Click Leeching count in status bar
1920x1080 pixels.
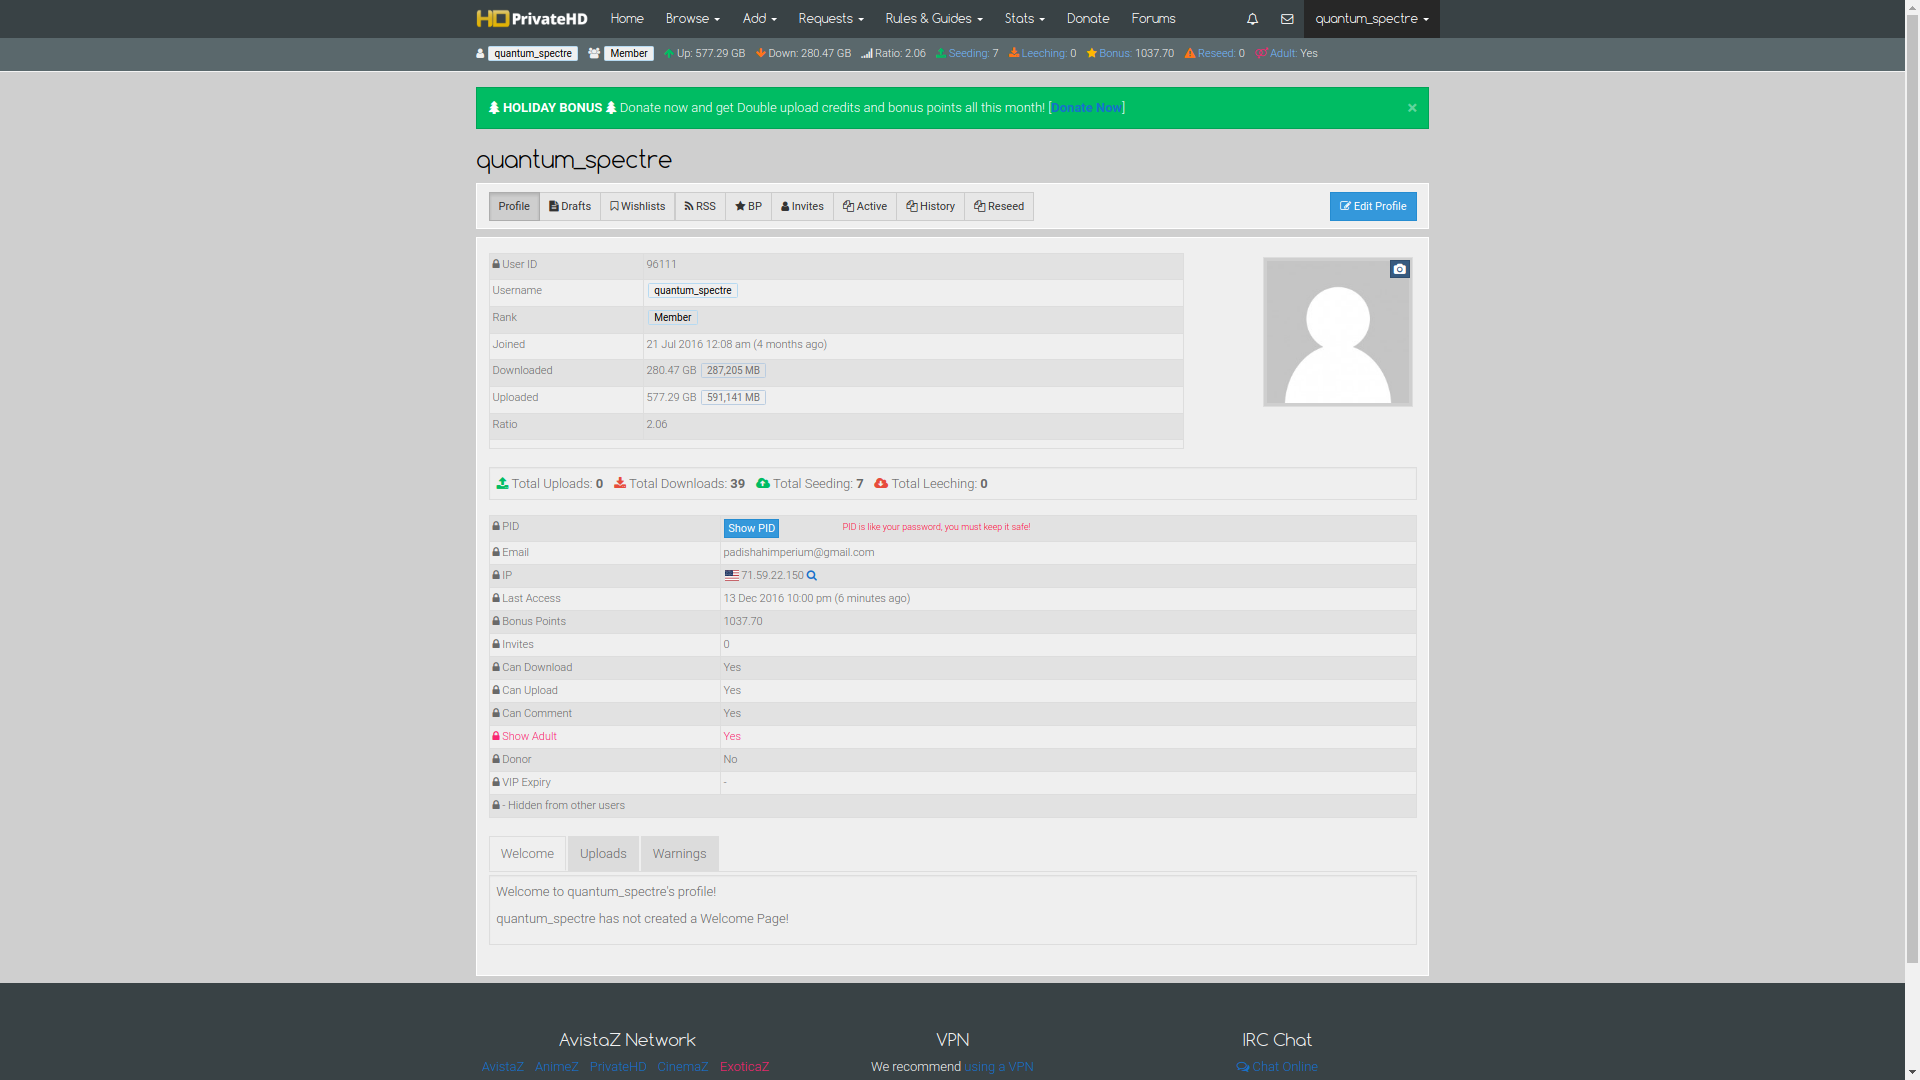[1042, 54]
